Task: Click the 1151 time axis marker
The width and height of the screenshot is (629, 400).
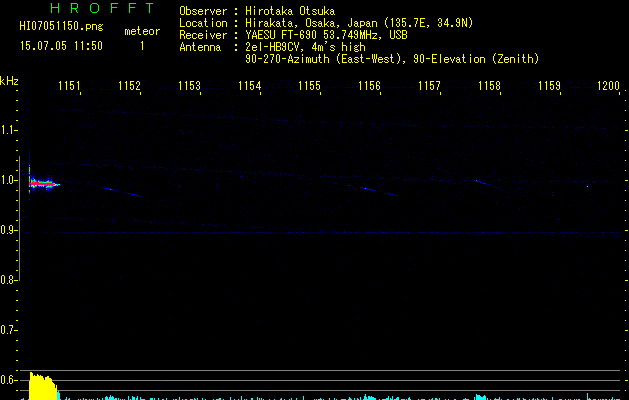Action: [69, 86]
